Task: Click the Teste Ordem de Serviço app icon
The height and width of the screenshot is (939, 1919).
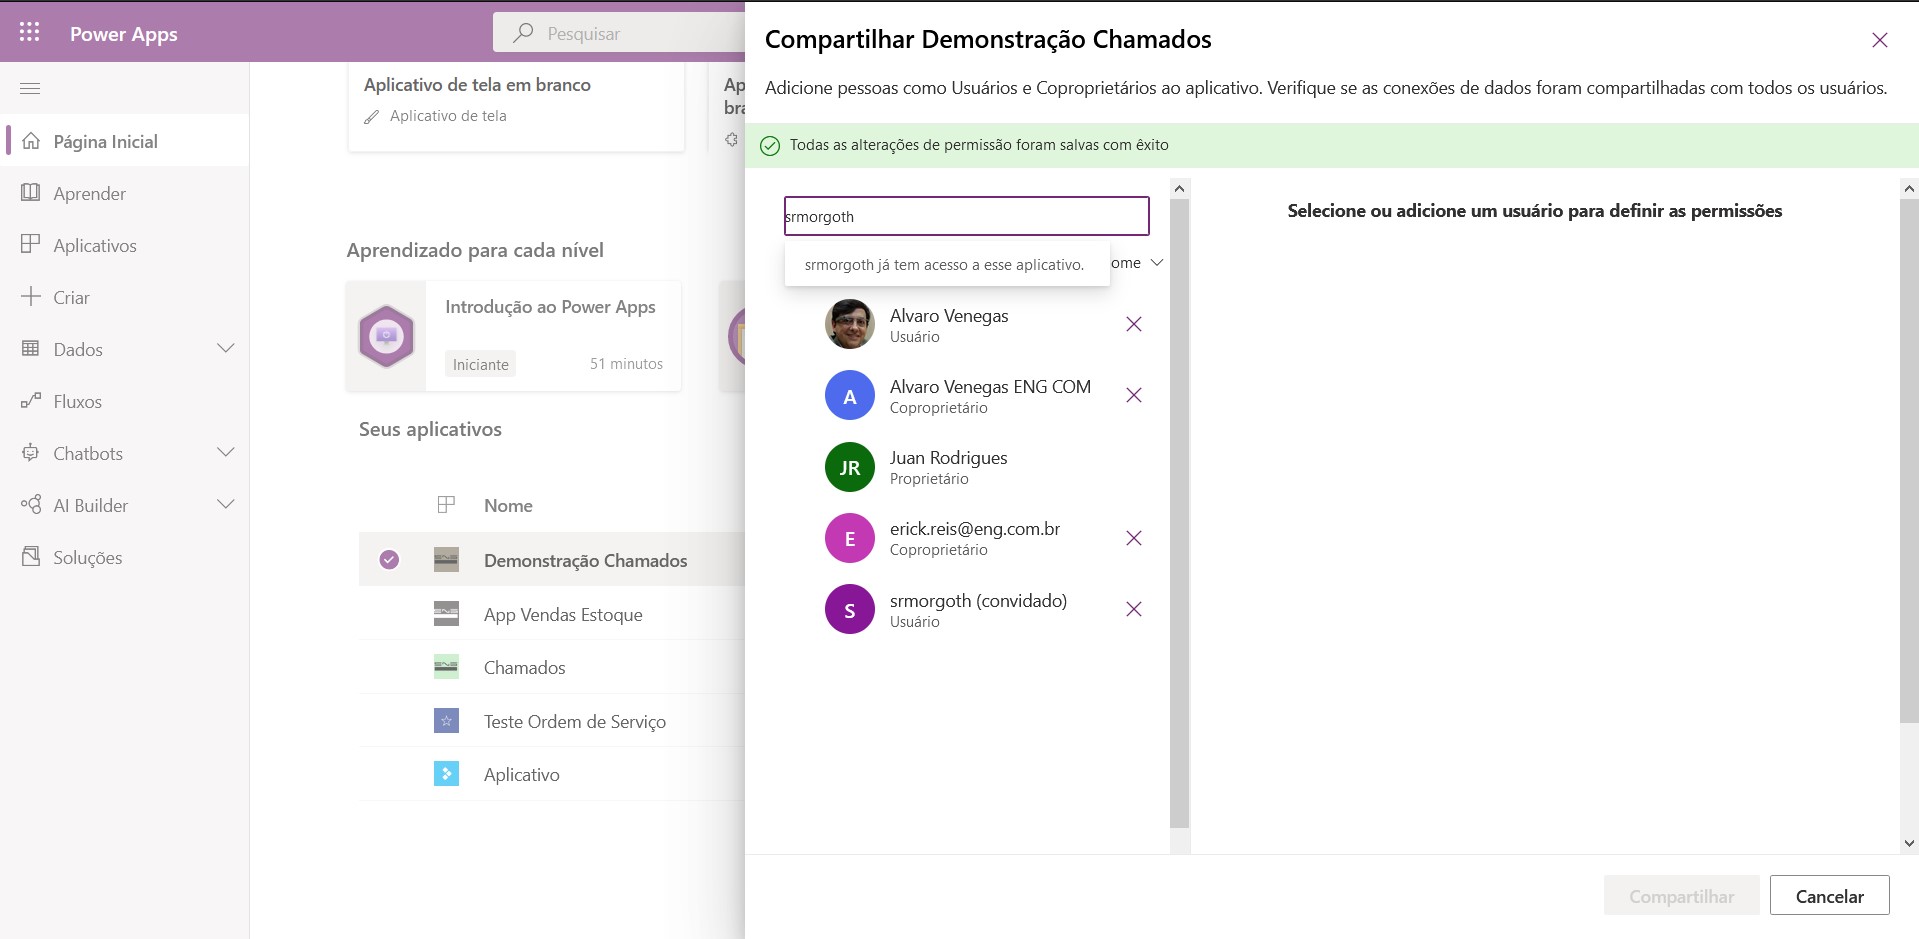Action: pyautogui.click(x=446, y=721)
